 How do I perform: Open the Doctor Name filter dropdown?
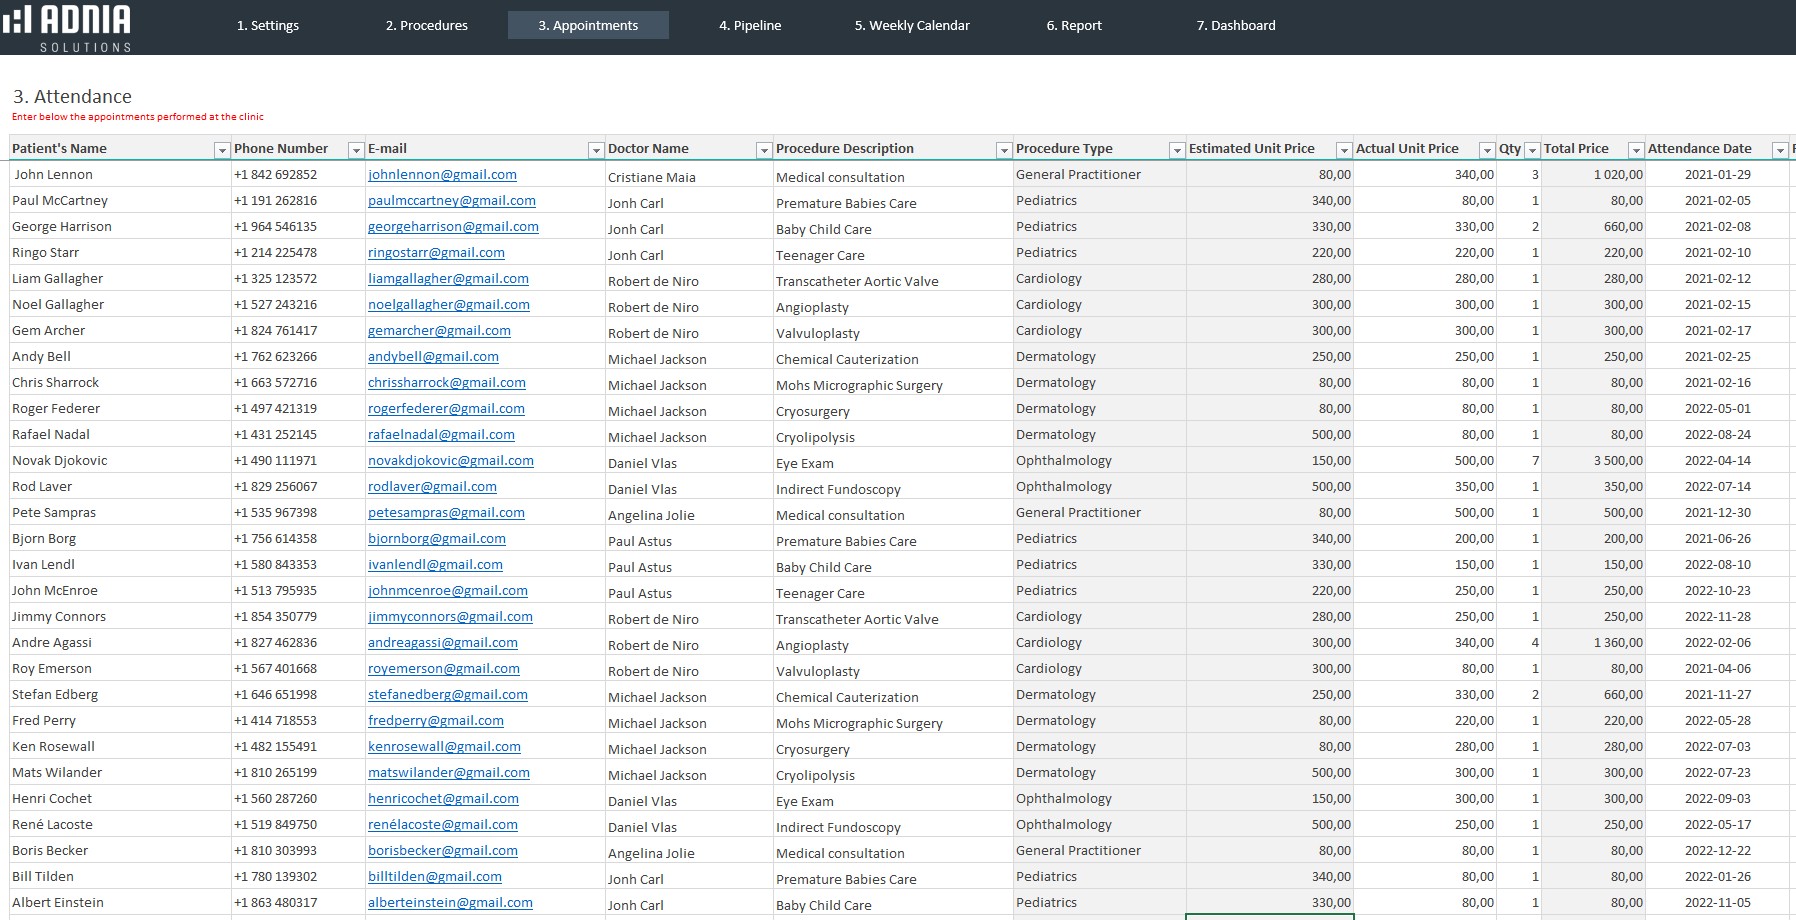pos(764,150)
